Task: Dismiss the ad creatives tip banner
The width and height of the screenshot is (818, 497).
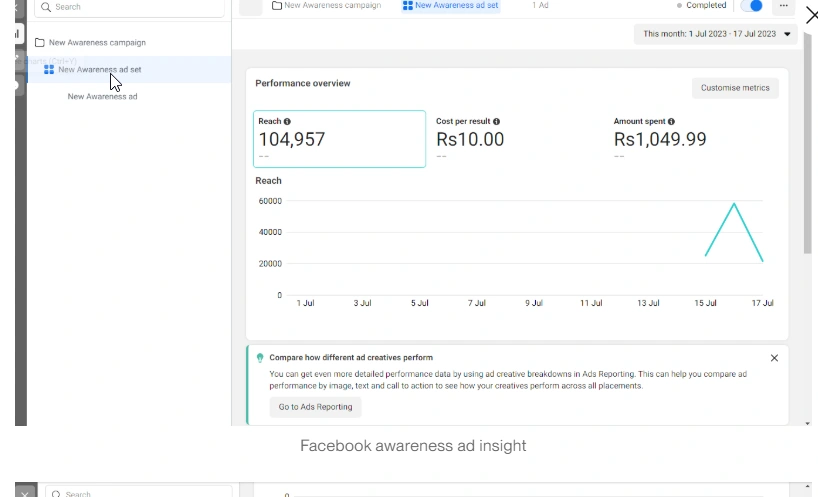Action: point(774,358)
